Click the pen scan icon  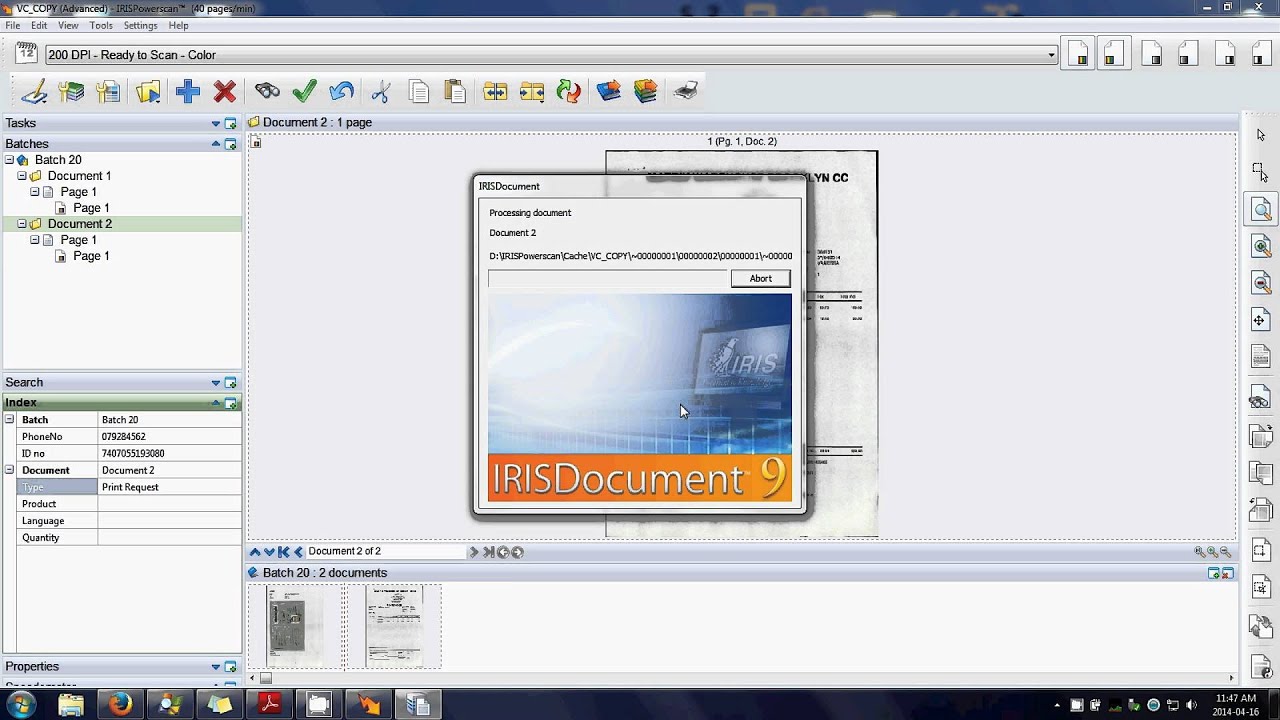tap(34, 92)
